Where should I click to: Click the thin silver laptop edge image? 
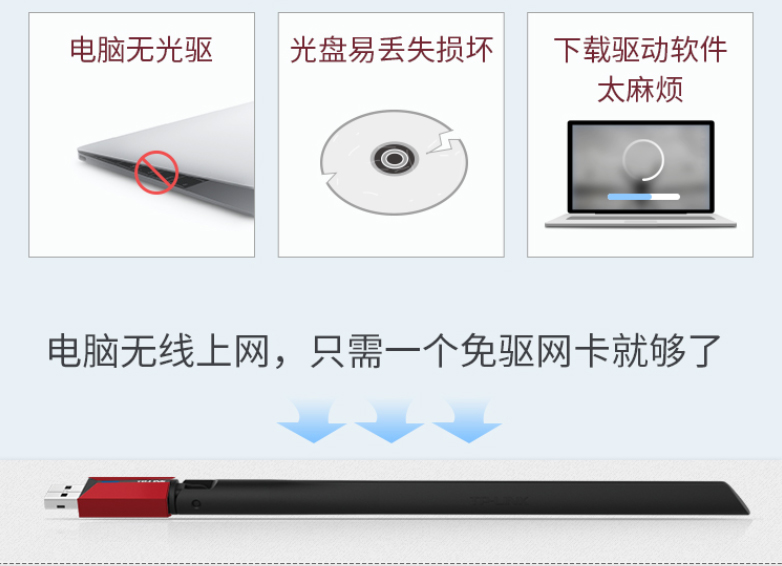166,160
